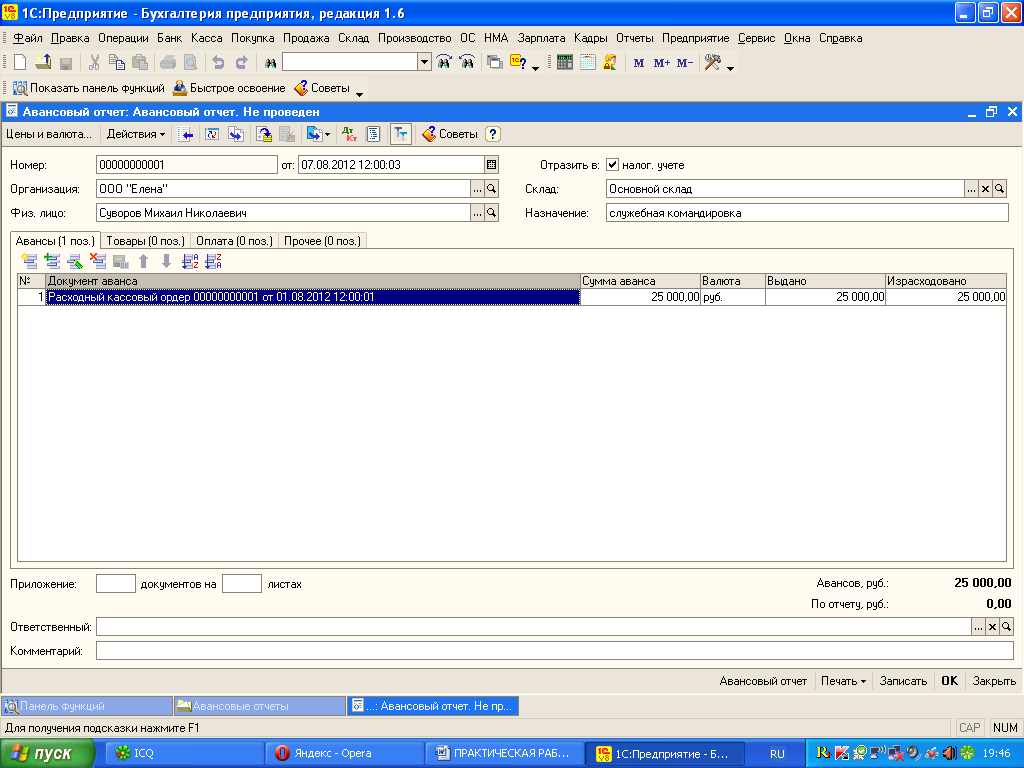The width and height of the screenshot is (1024, 768).
Task: Switch to Авансовые отчеты window tab
Action: pyautogui.click(x=259, y=706)
